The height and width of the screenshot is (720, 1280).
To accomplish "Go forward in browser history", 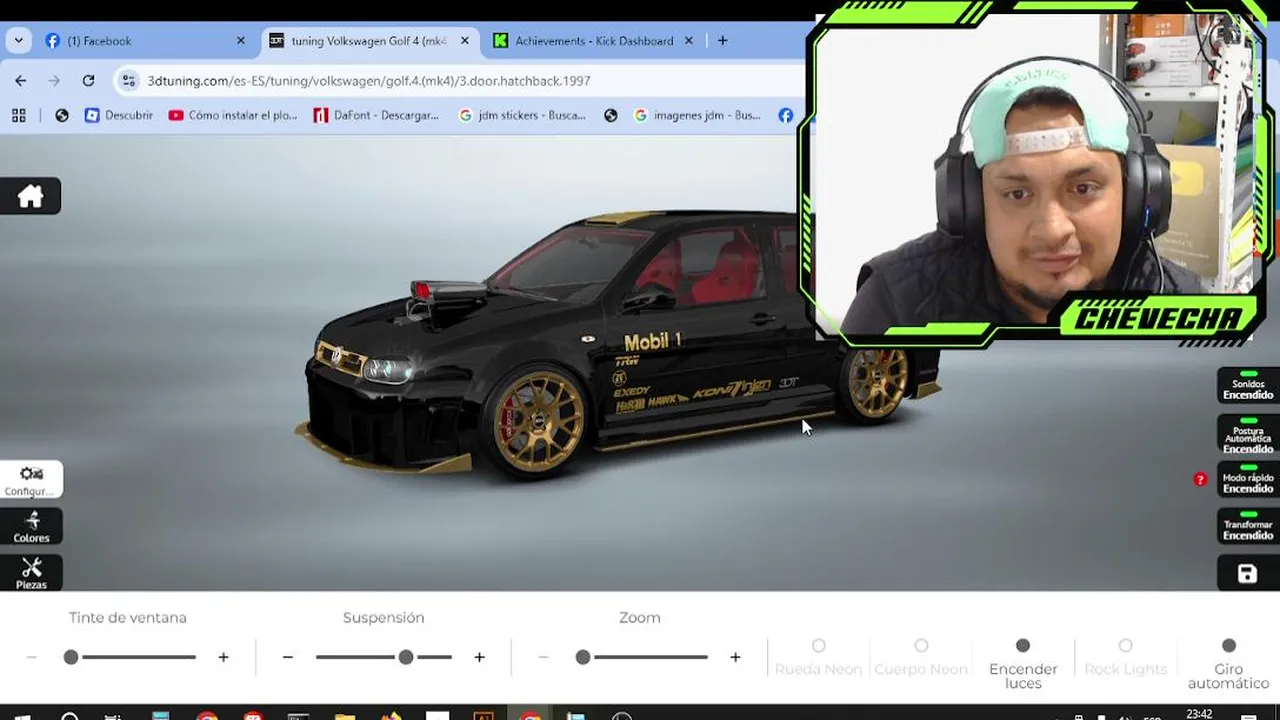I will coord(55,80).
